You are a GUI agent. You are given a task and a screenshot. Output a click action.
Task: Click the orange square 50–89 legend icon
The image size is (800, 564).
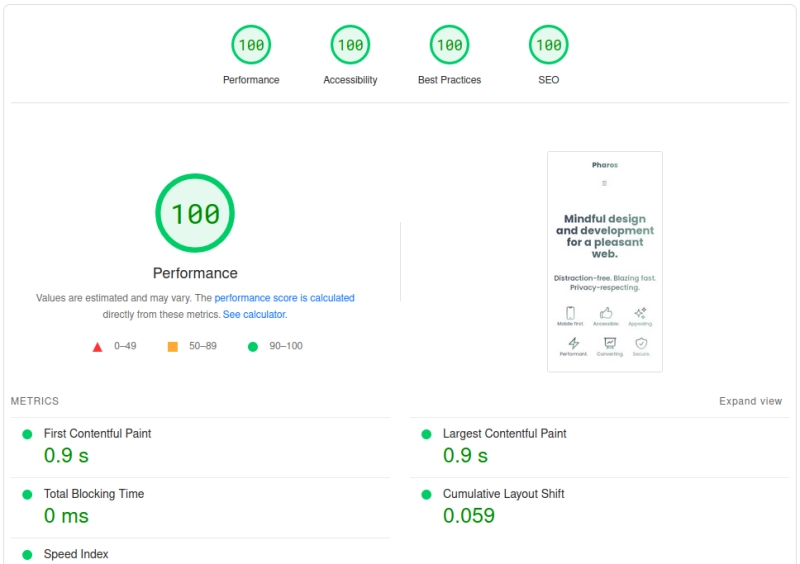[173, 347]
